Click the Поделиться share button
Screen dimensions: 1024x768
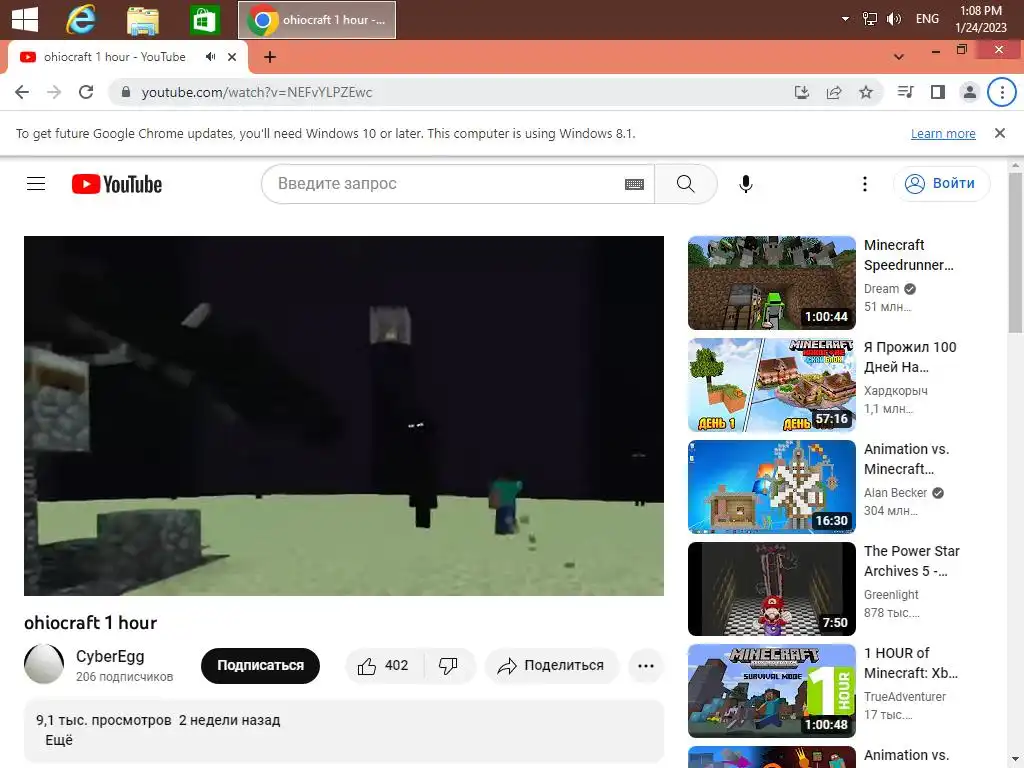551,665
